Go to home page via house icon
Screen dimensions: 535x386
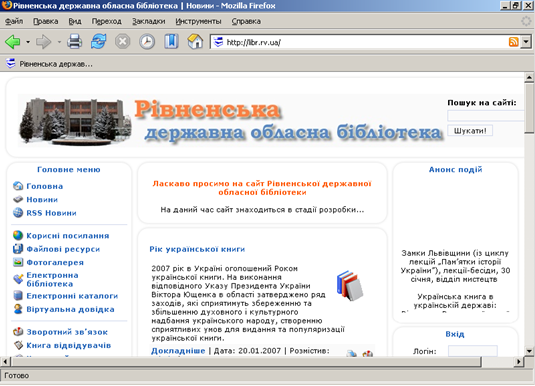196,42
